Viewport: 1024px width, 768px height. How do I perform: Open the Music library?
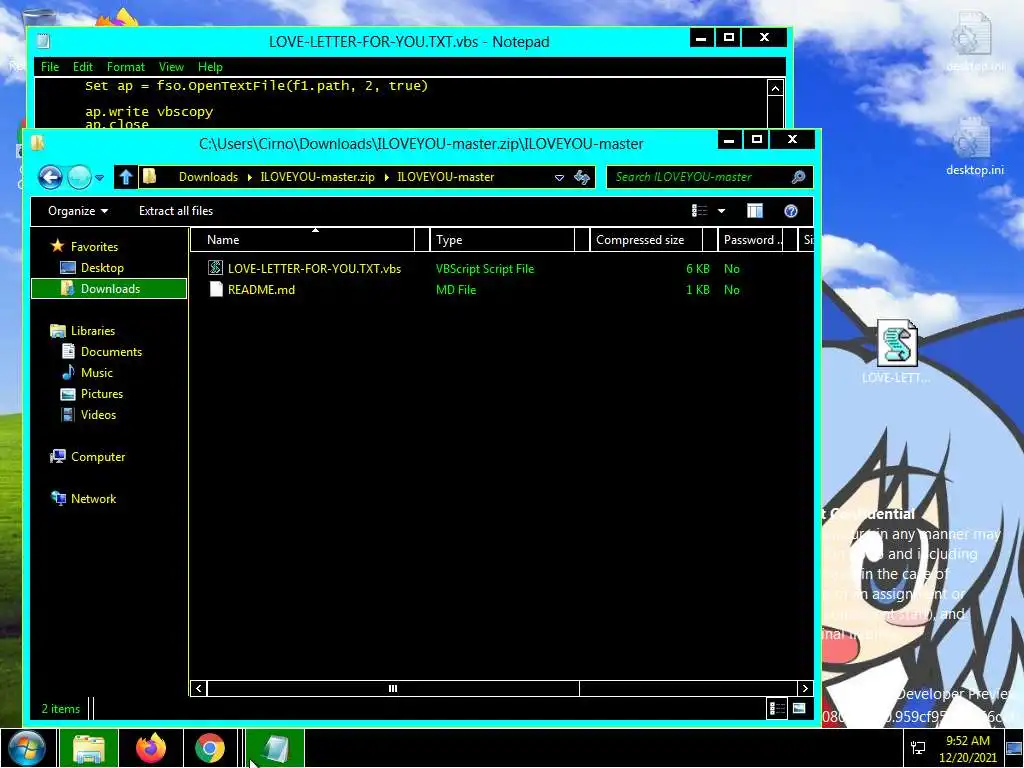tap(97, 372)
